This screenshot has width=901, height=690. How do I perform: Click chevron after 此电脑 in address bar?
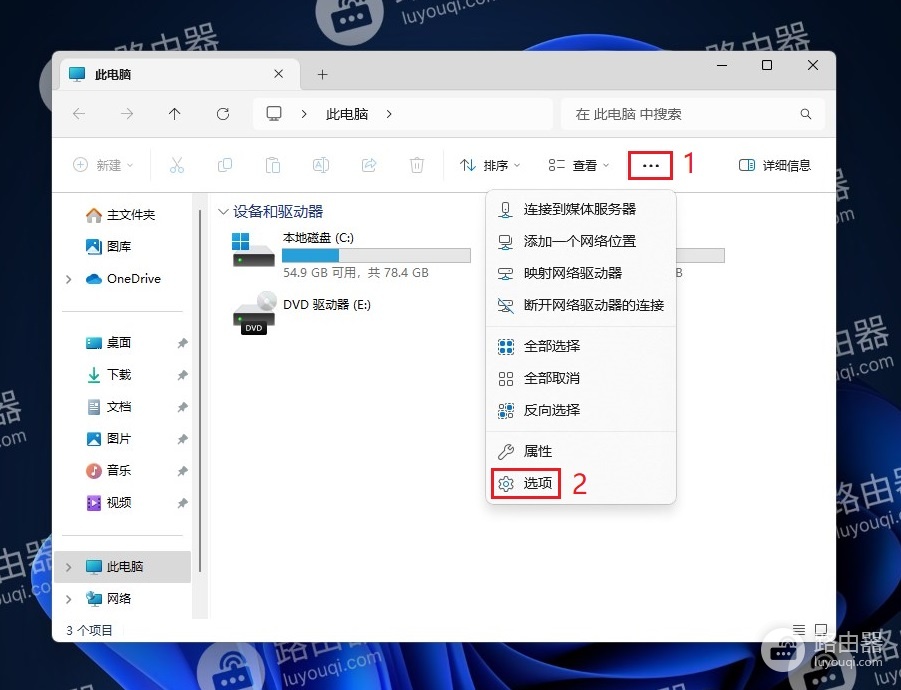click(389, 114)
